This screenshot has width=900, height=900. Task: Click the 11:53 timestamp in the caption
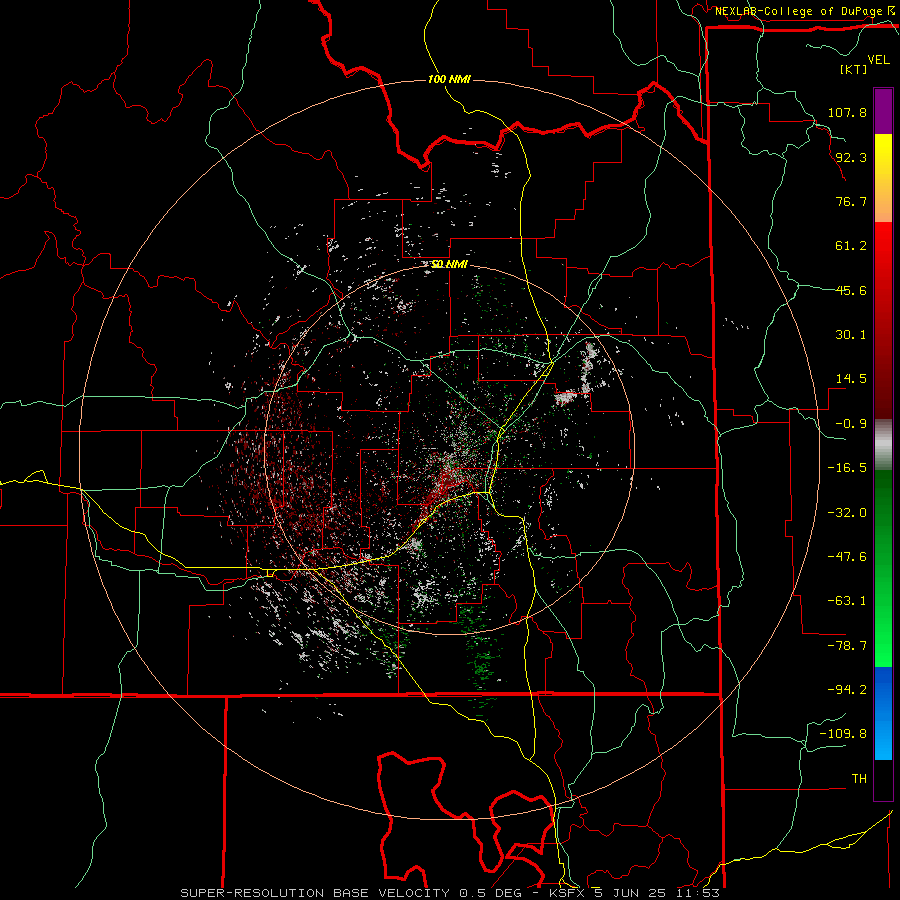point(699,893)
